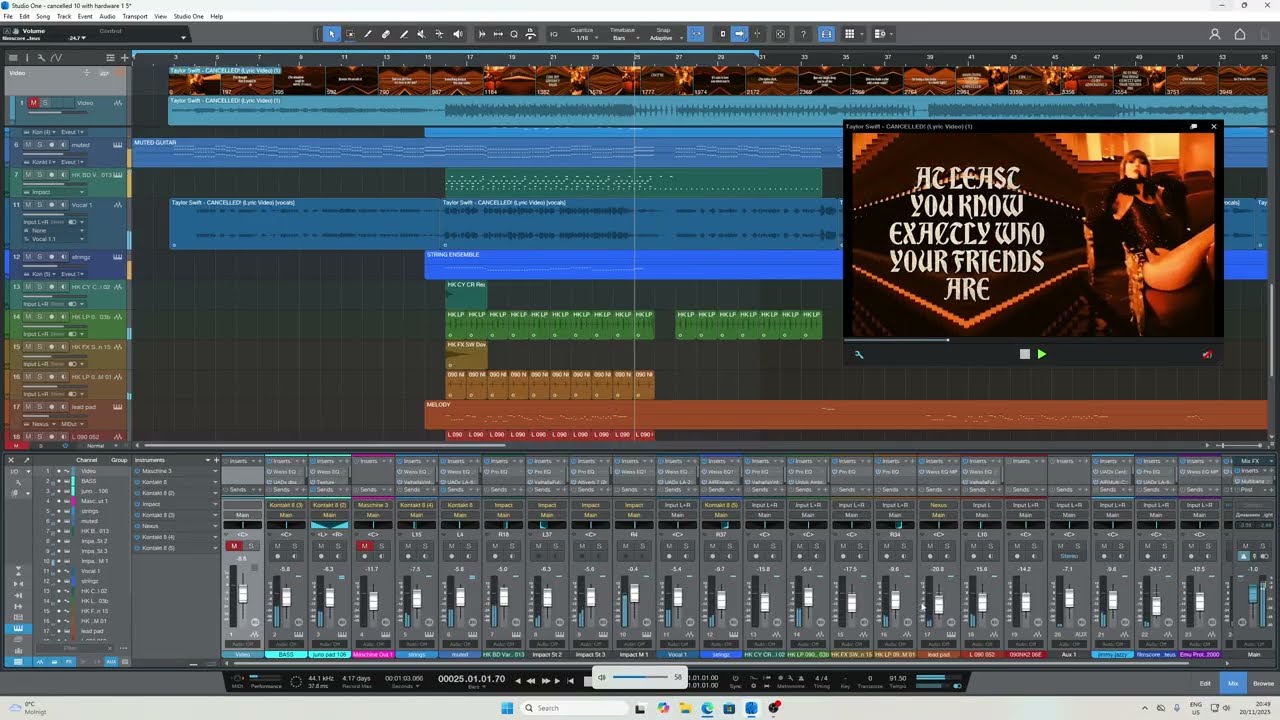Open the Audio menu
The height and width of the screenshot is (720, 1280).
click(107, 16)
